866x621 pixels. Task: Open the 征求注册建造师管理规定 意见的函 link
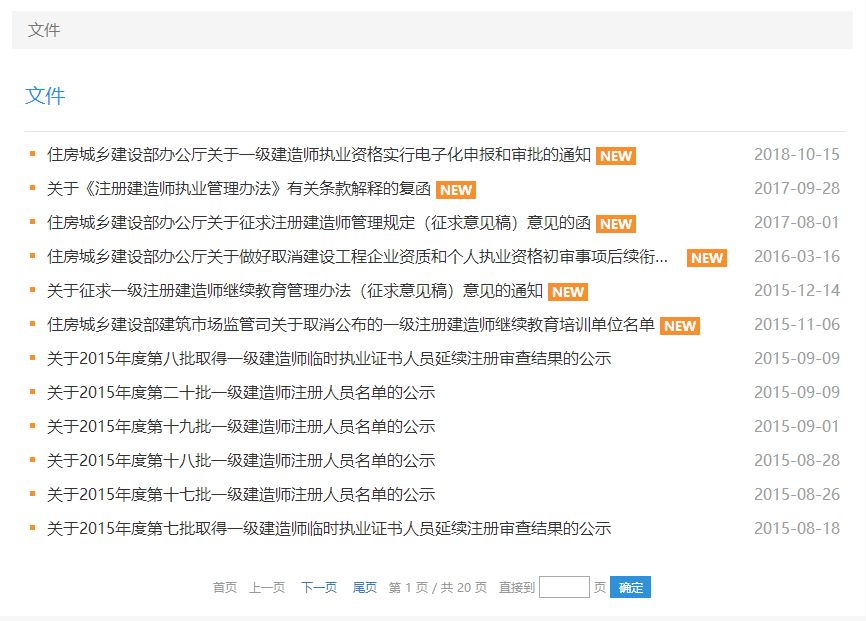(319, 223)
